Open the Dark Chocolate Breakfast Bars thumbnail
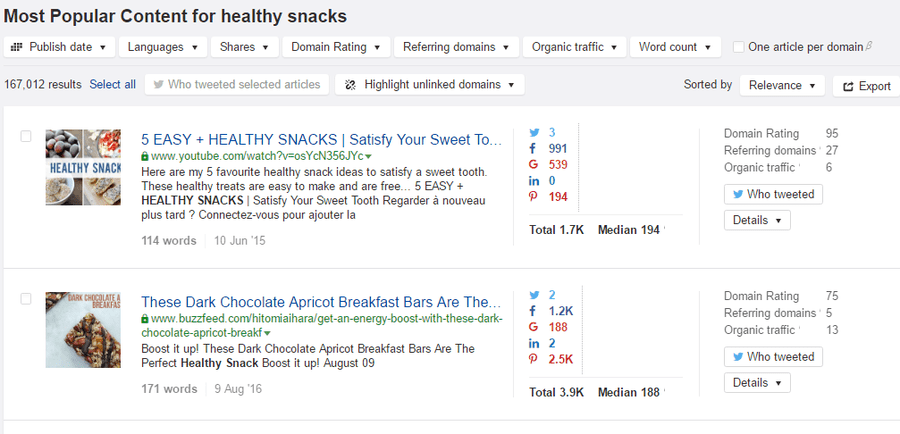The height and width of the screenshot is (434, 900). 83,330
